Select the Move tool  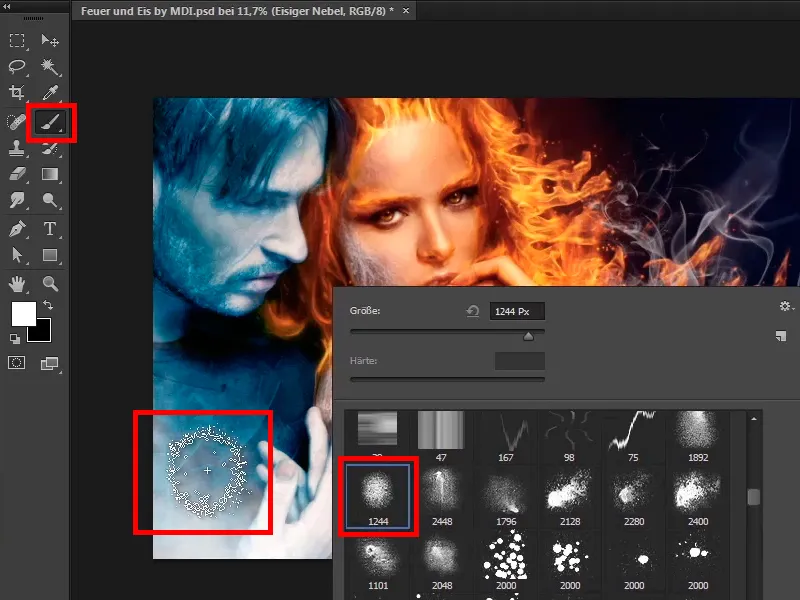tap(50, 40)
